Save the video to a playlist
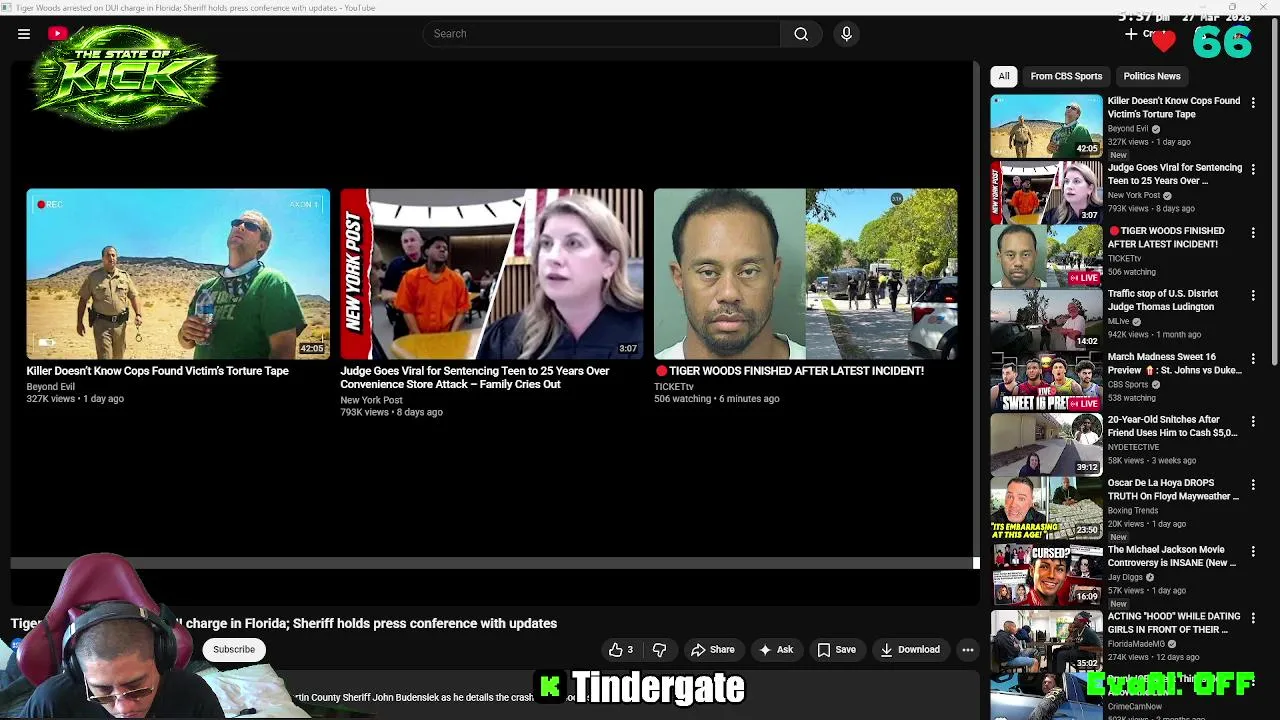 (x=837, y=650)
